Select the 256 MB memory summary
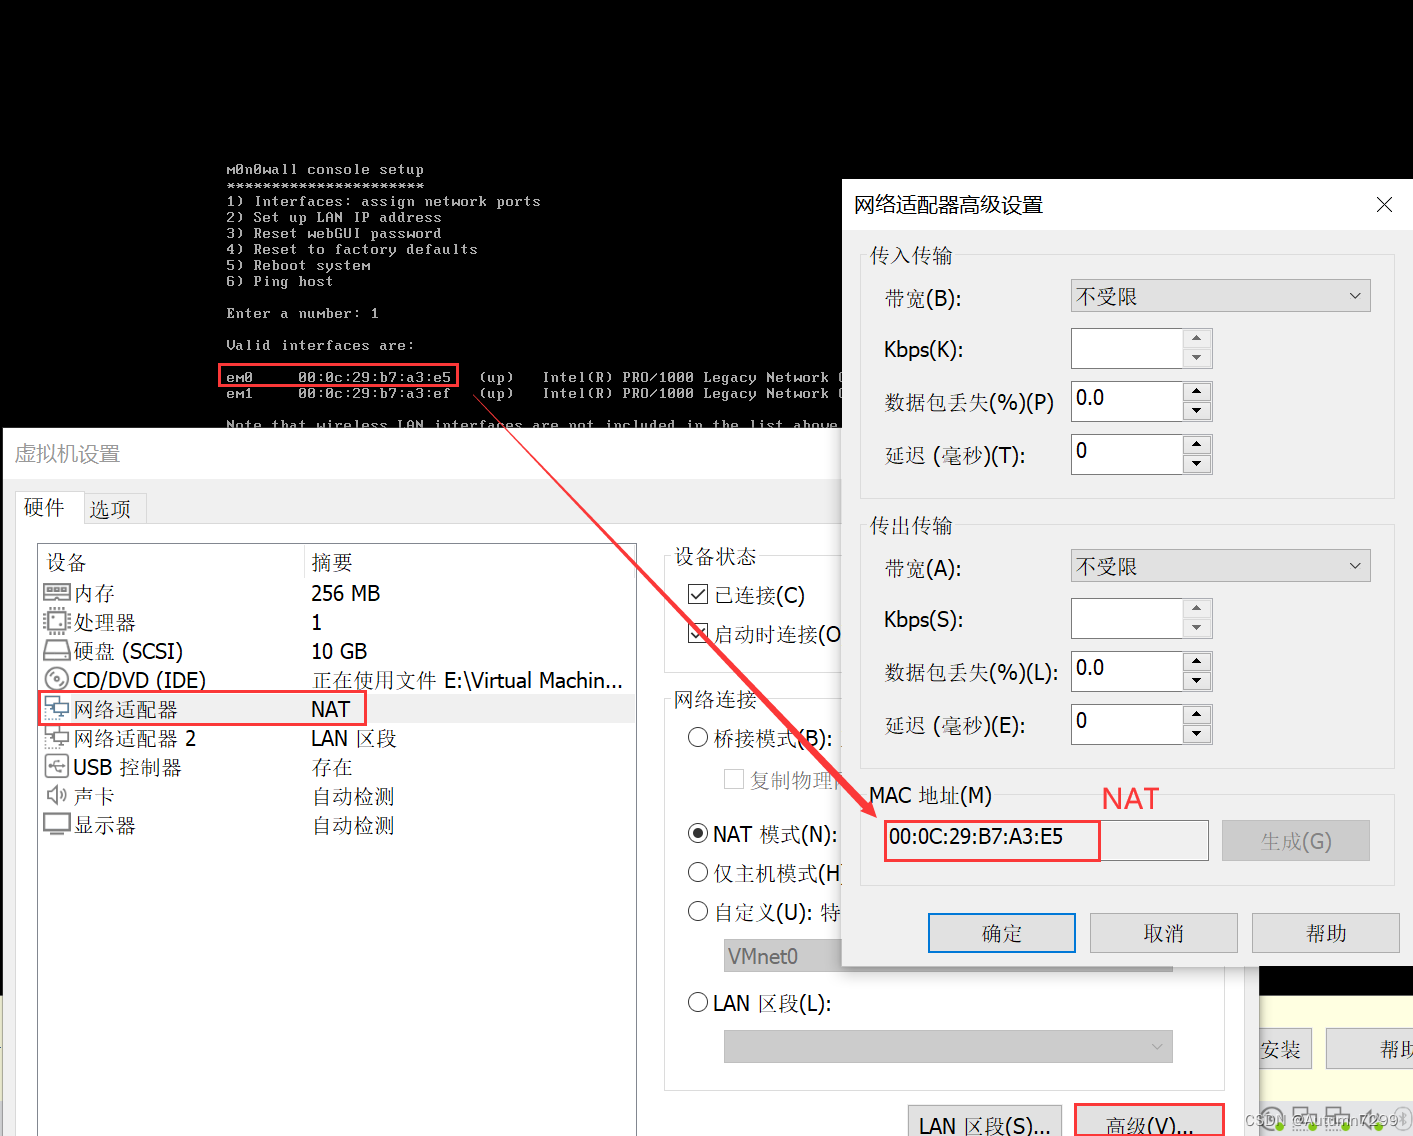The width and height of the screenshot is (1413, 1136). (345, 593)
